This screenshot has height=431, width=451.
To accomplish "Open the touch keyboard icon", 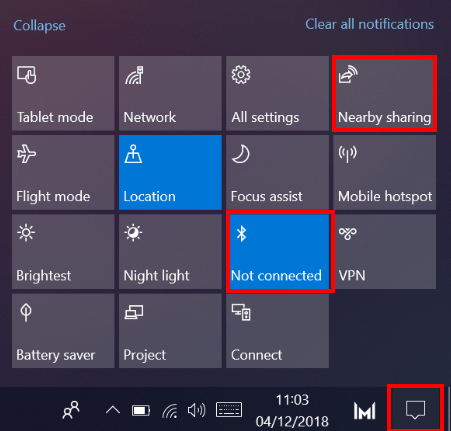I will pyautogui.click(x=229, y=410).
